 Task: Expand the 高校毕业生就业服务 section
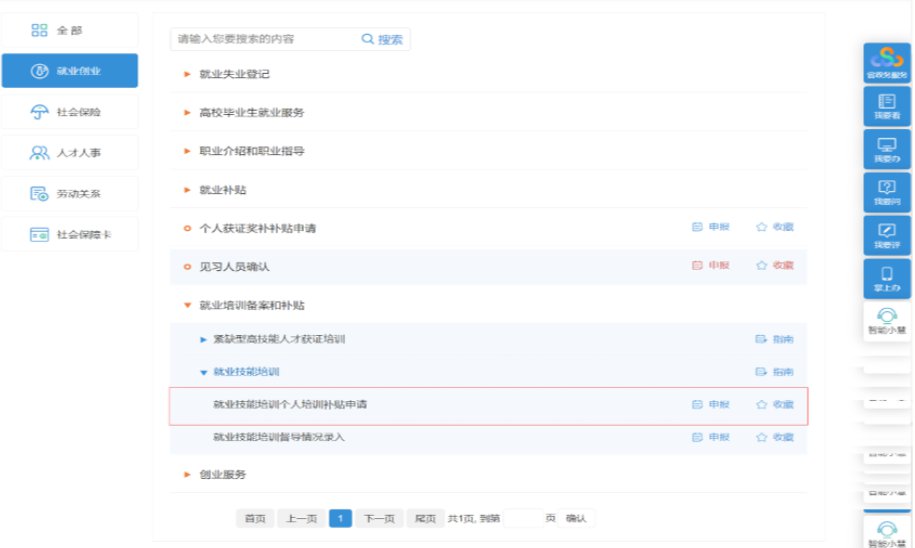tap(187, 113)
